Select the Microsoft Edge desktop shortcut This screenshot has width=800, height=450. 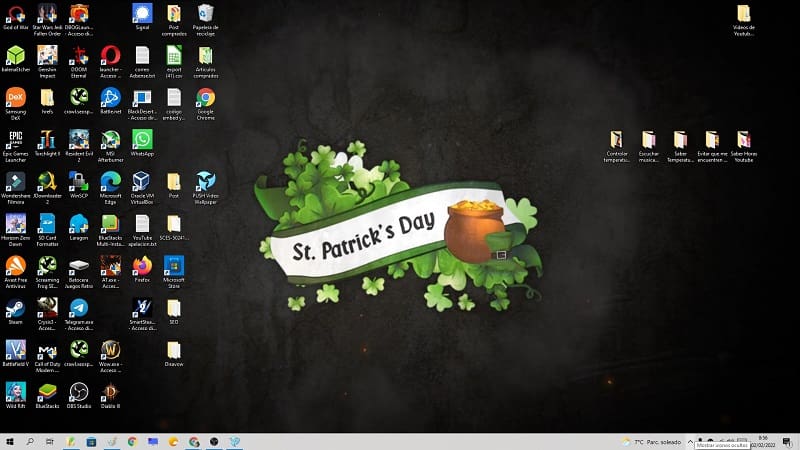[x=110, y=188]
